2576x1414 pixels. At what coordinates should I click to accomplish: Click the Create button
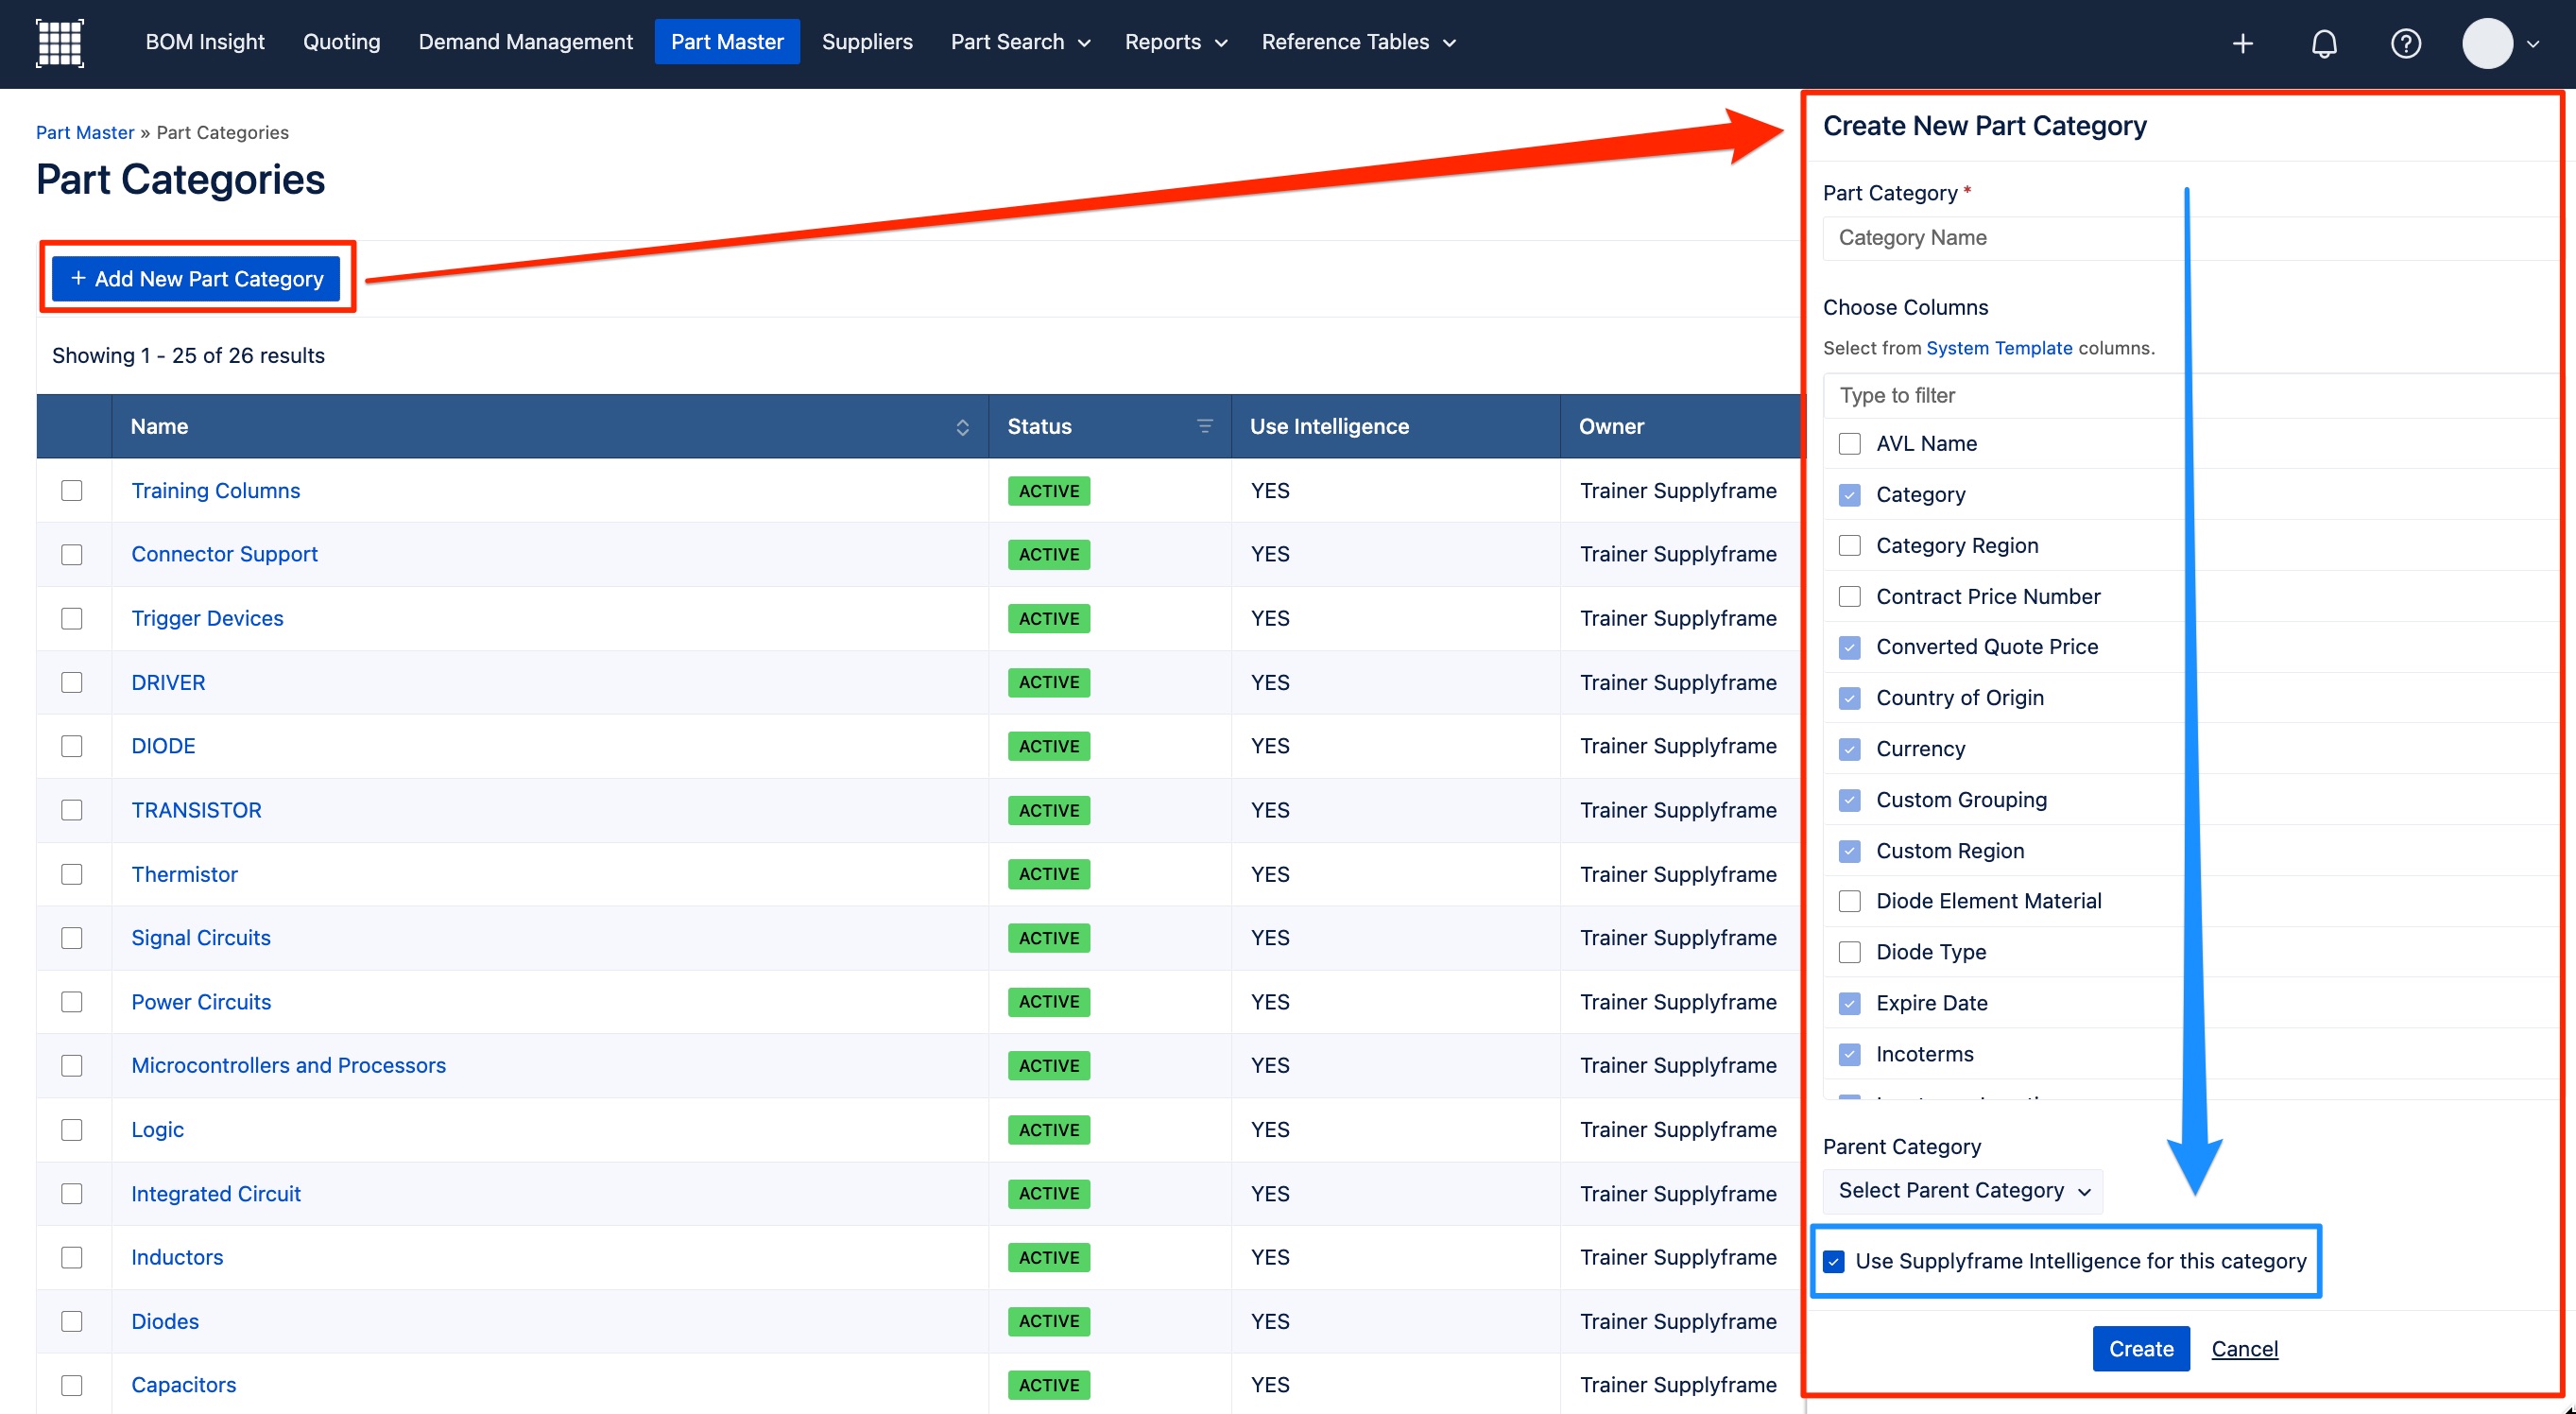(2140, 1349)
